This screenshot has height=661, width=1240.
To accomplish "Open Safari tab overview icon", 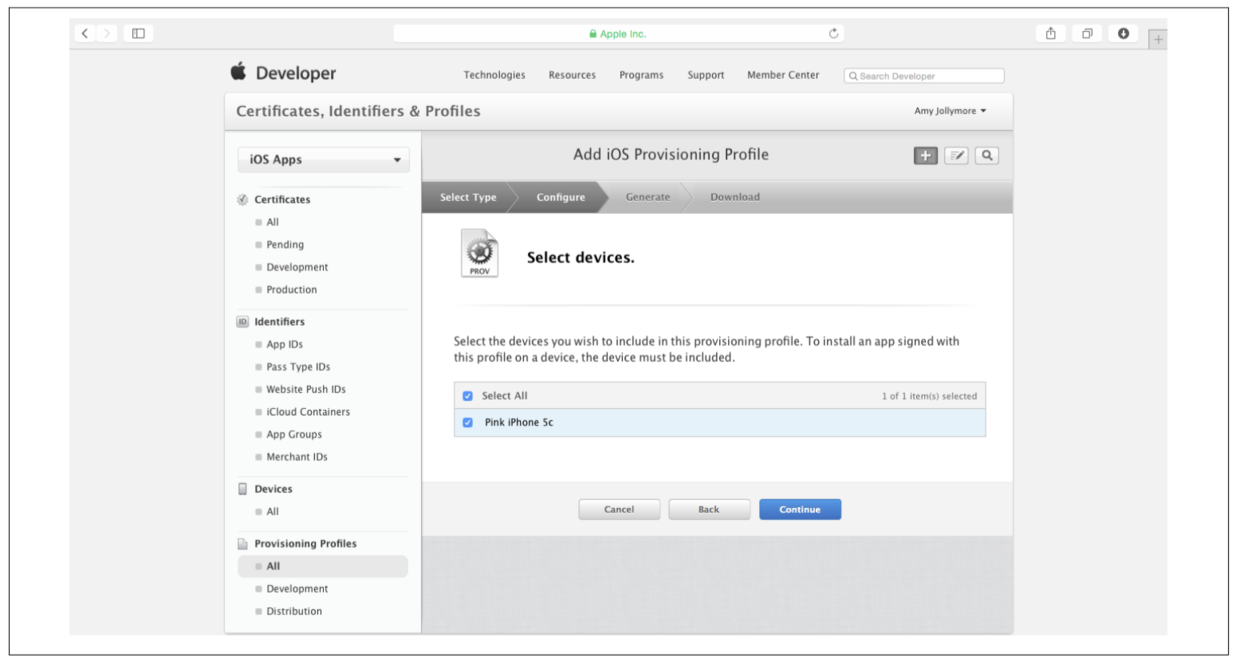I will [x=1087, y=33].
